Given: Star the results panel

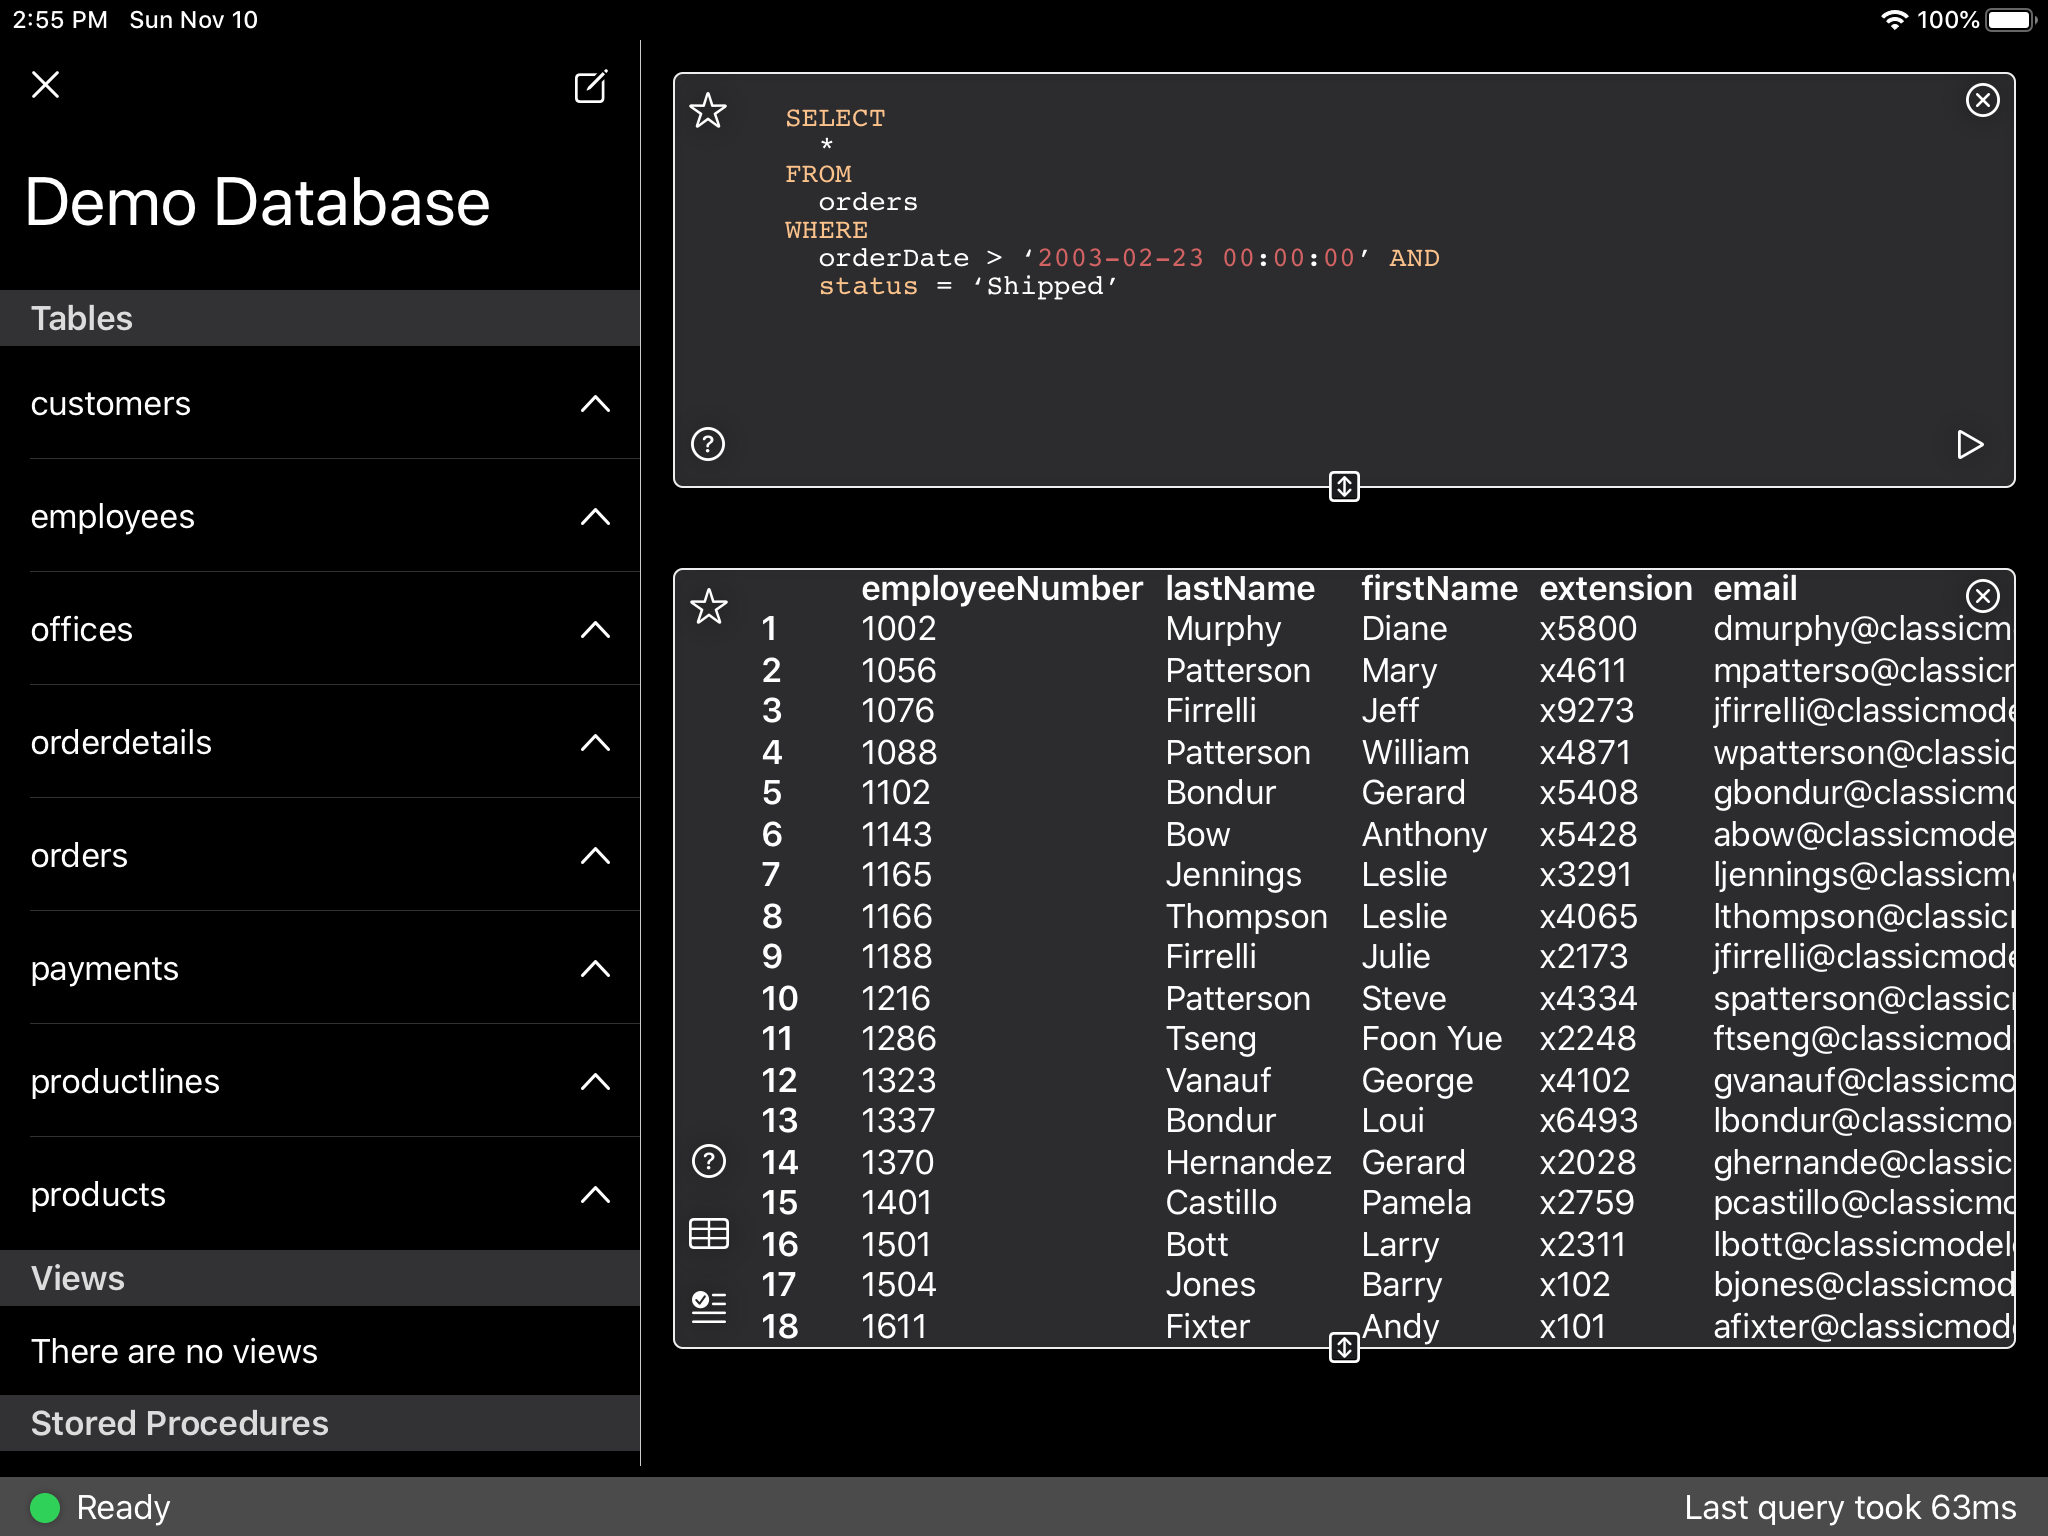Looking at the screenshot, I should (x=708, y=607).
